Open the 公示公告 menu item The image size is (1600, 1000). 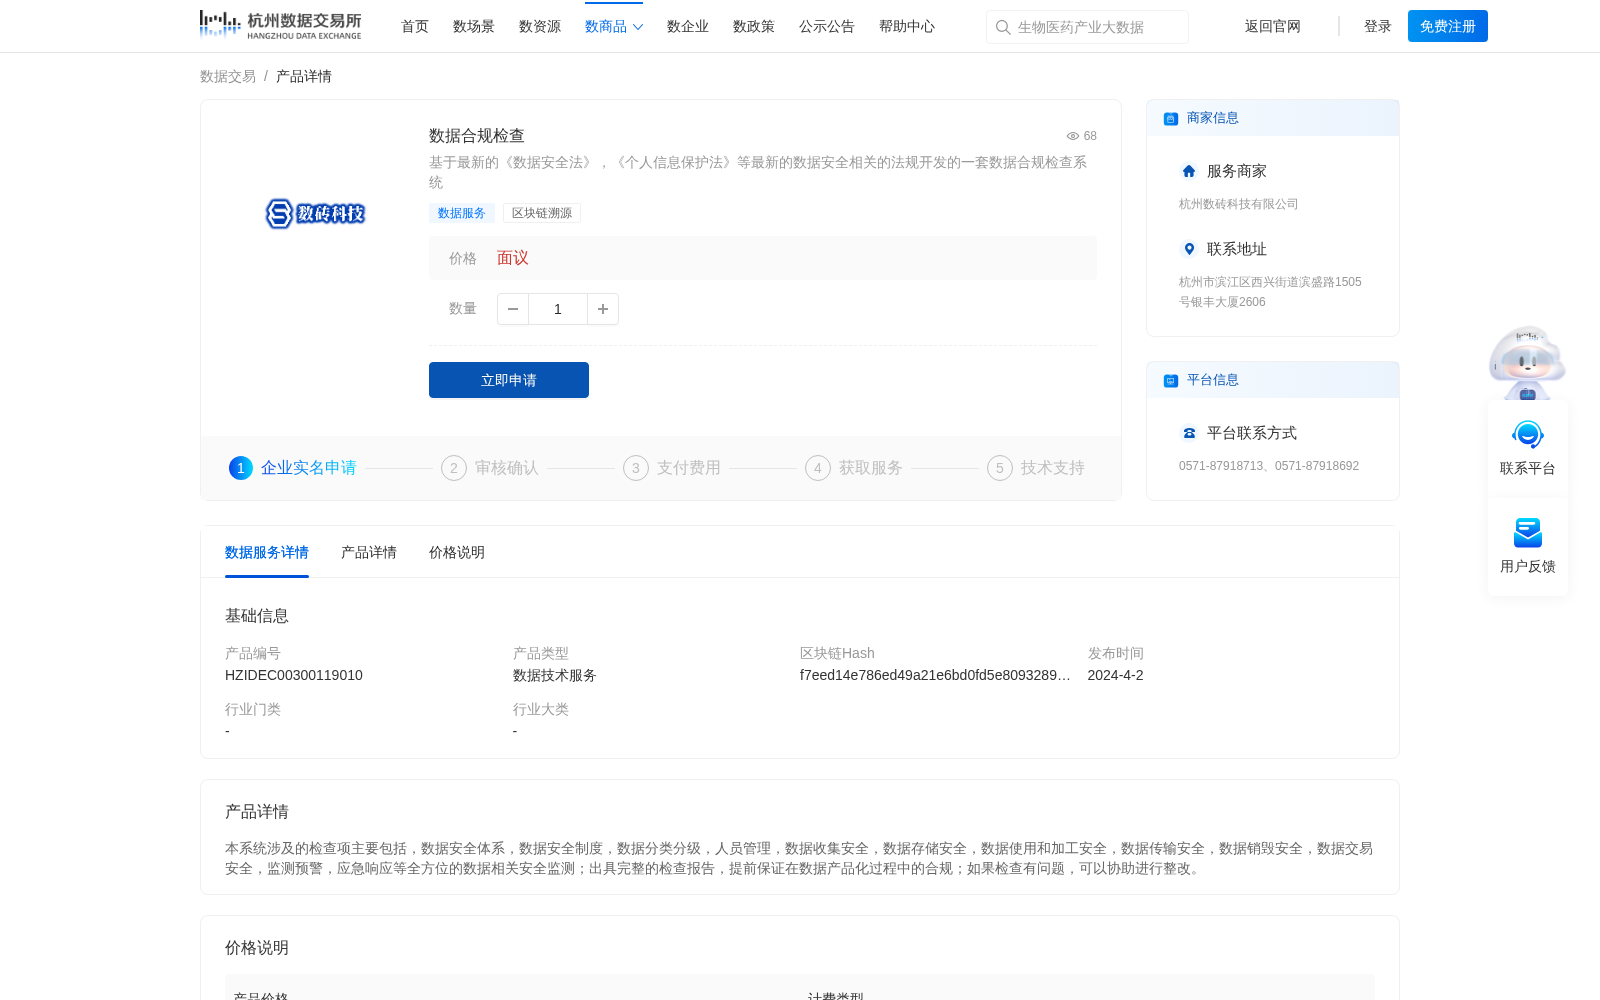(827, 27)
